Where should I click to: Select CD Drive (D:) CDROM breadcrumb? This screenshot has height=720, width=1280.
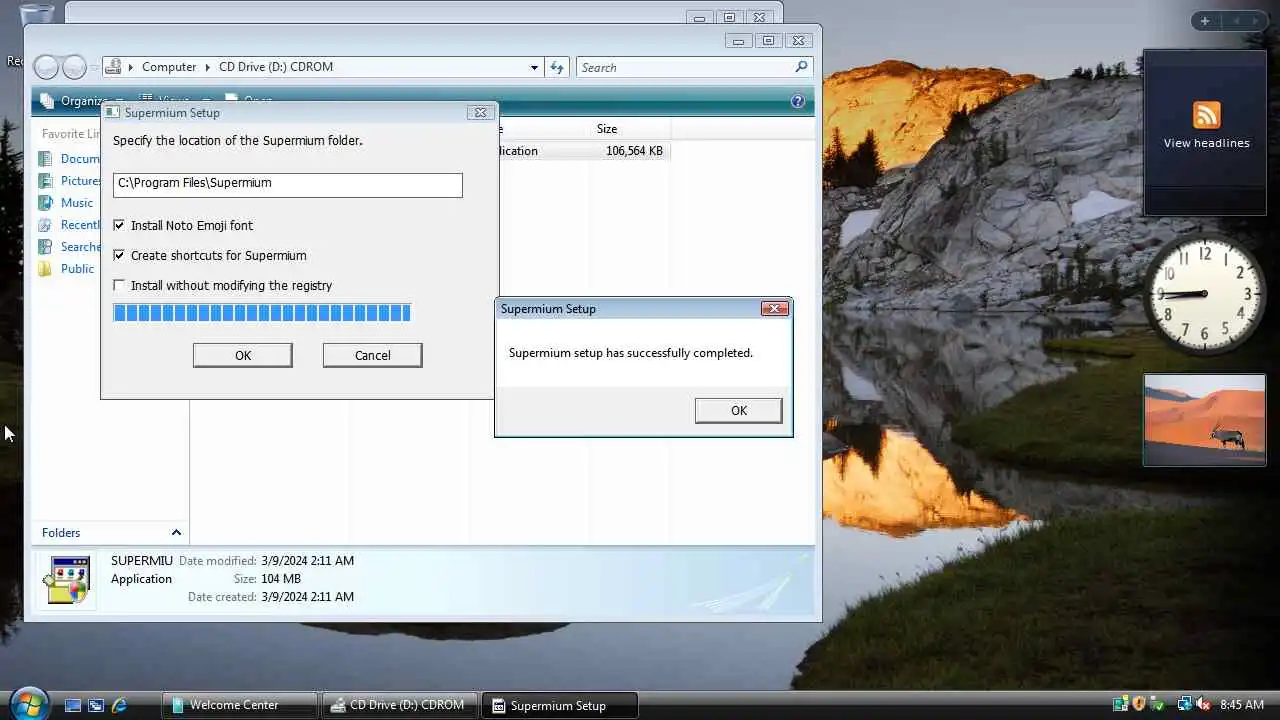coord(276,67)
